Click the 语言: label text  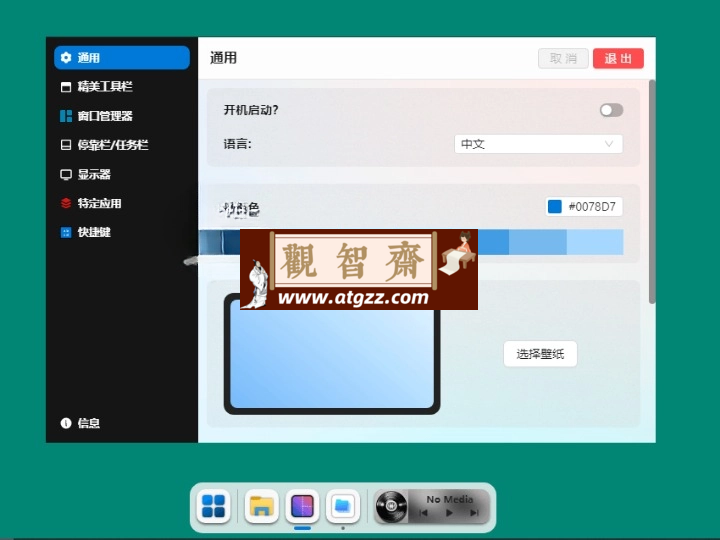237,144
